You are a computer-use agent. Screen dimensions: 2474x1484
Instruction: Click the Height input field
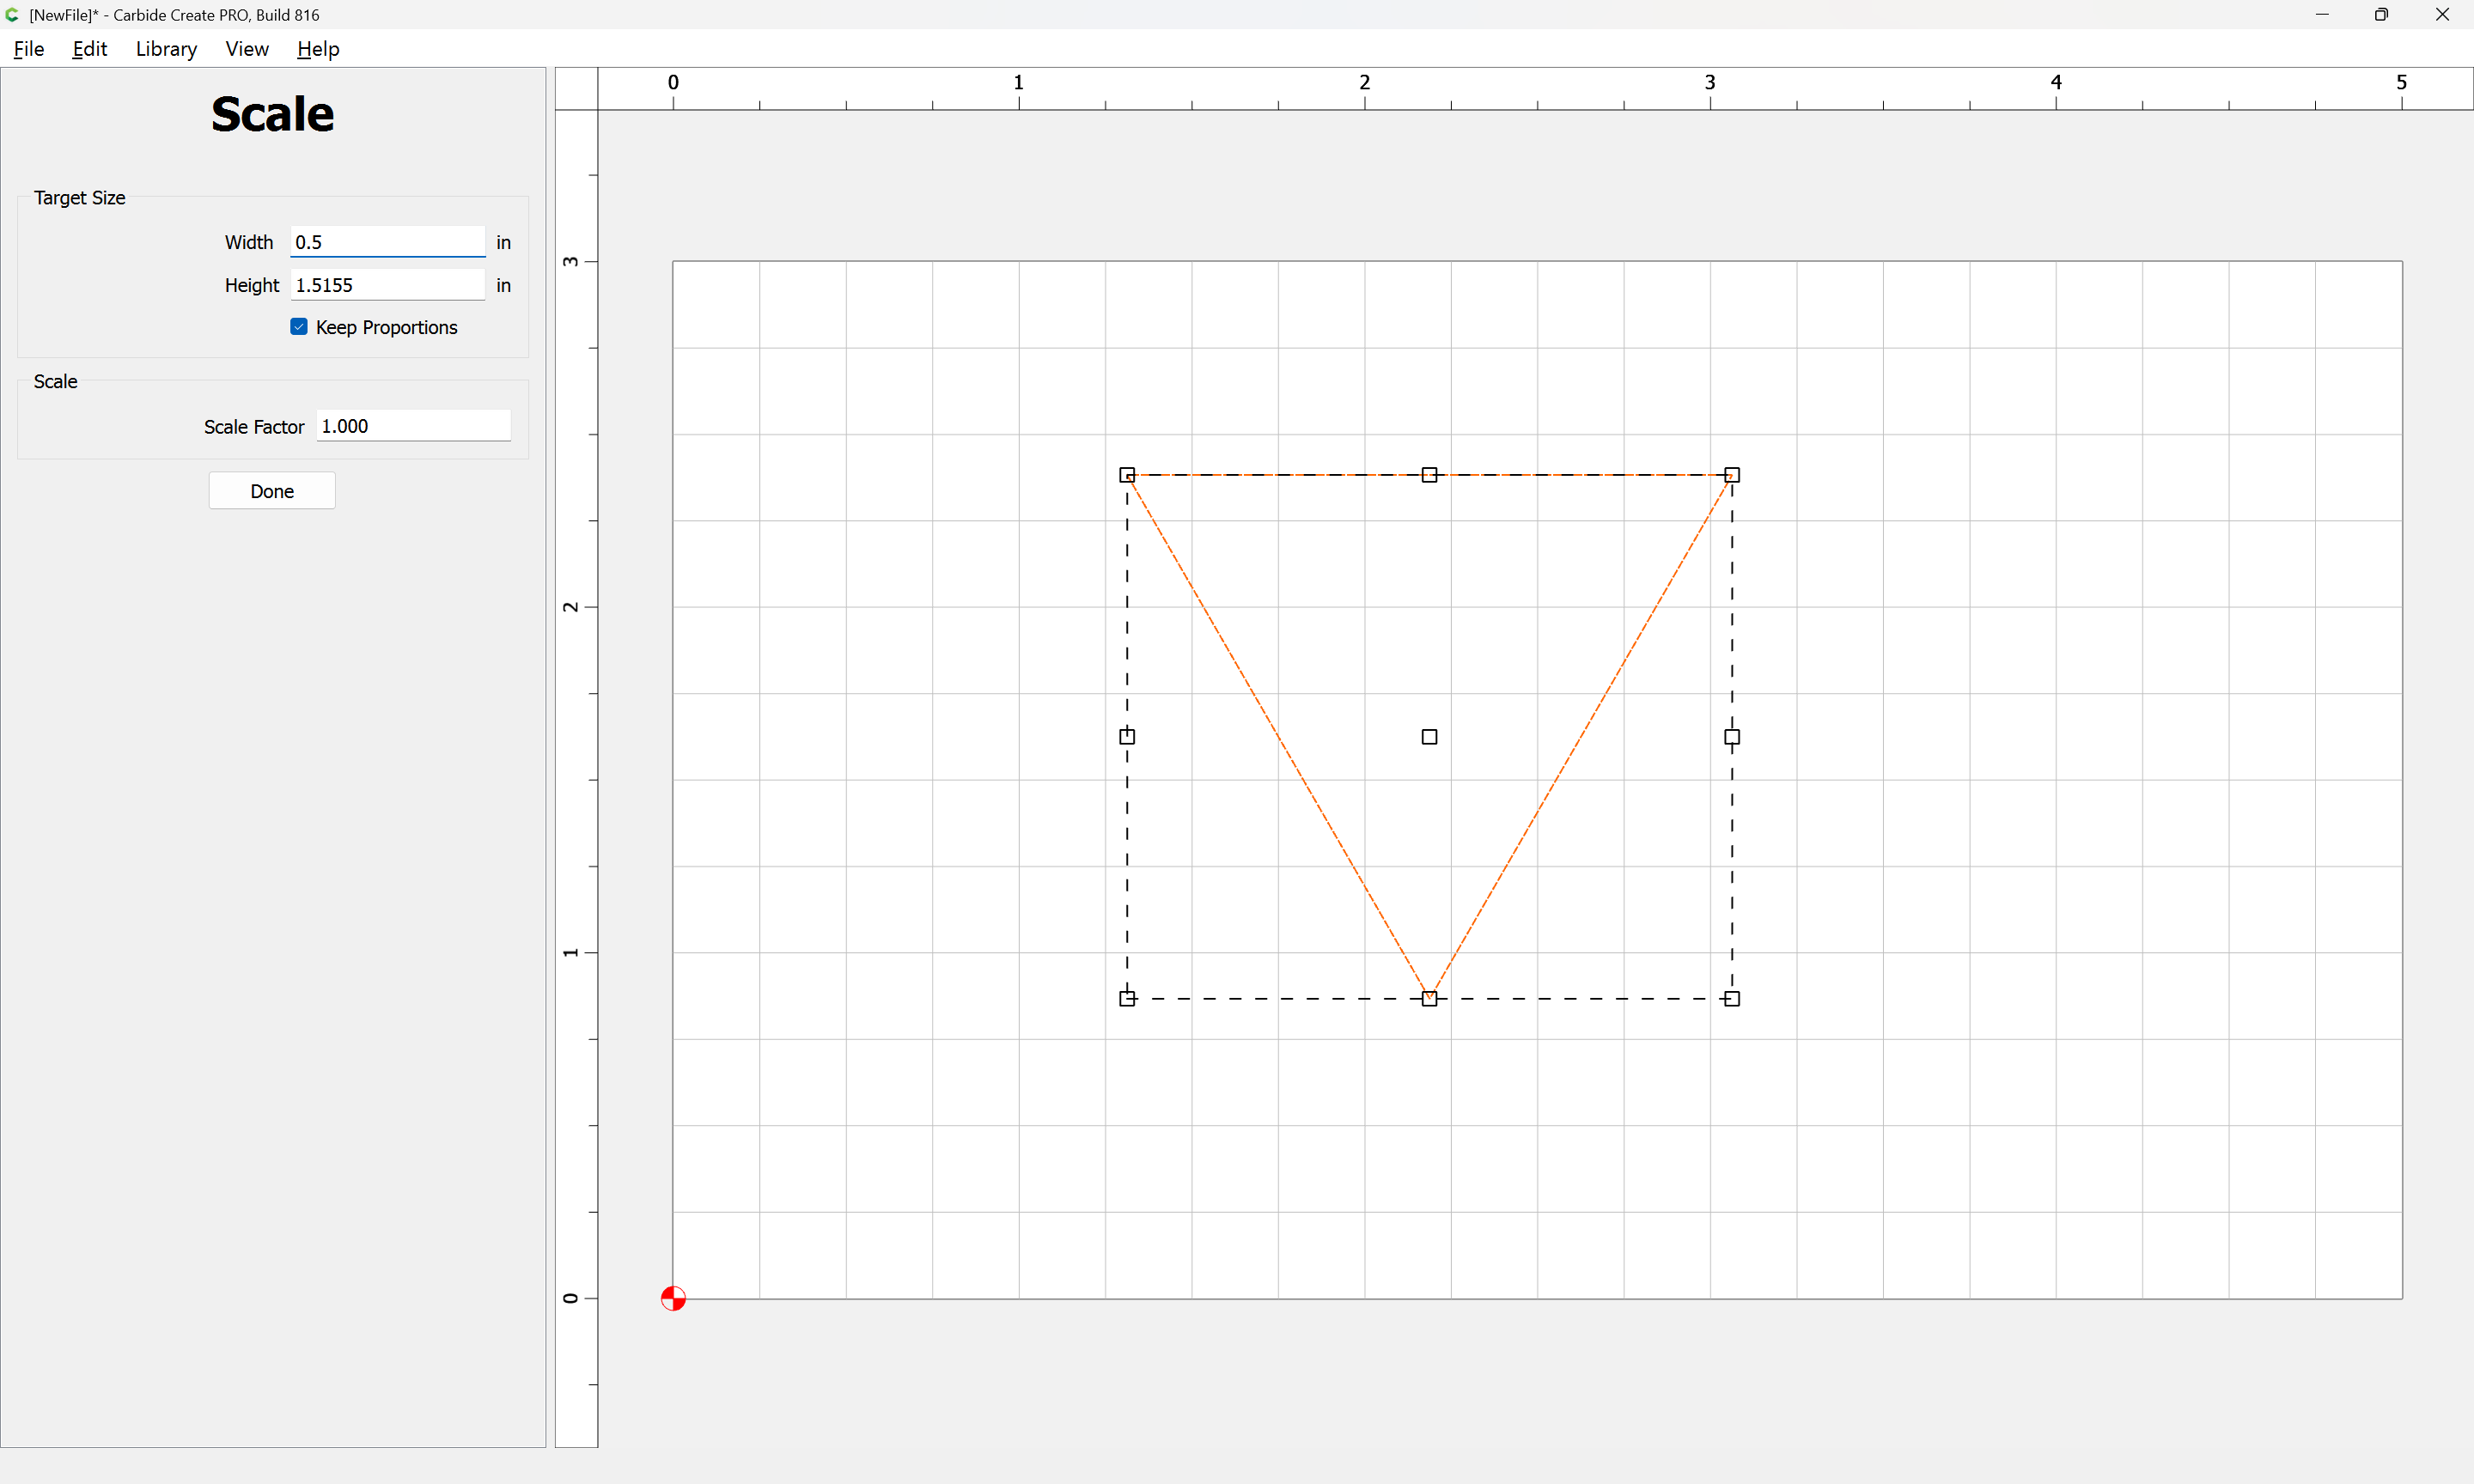(x=388, y=285)
